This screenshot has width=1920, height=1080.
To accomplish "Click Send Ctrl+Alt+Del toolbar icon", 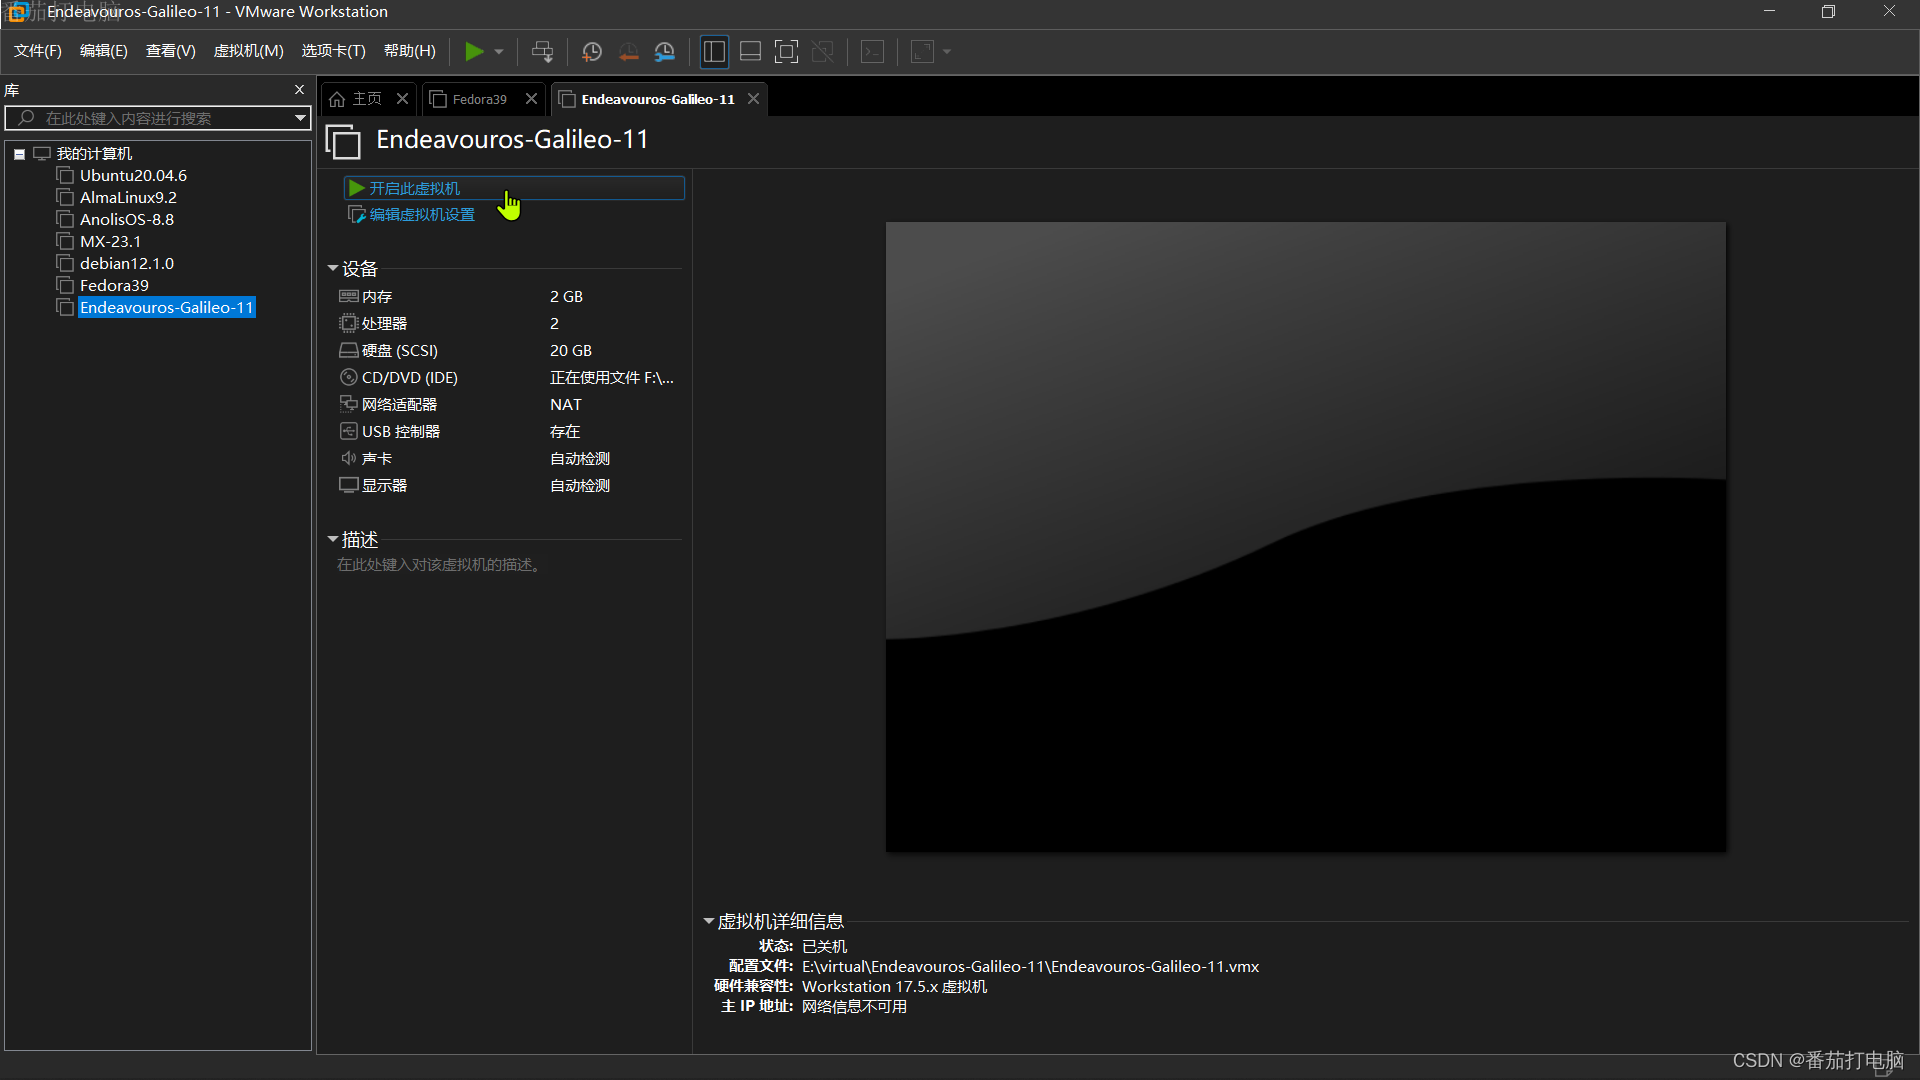I will click(x=543, y=52).
